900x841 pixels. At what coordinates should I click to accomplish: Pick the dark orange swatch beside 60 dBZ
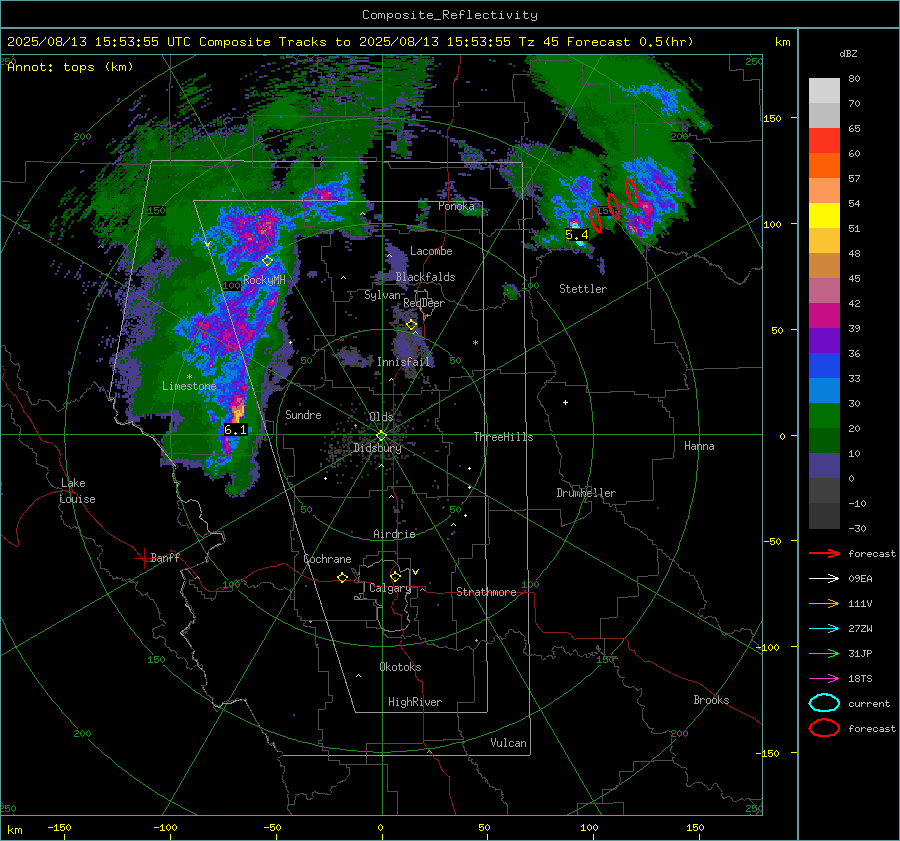pos(824,165)
